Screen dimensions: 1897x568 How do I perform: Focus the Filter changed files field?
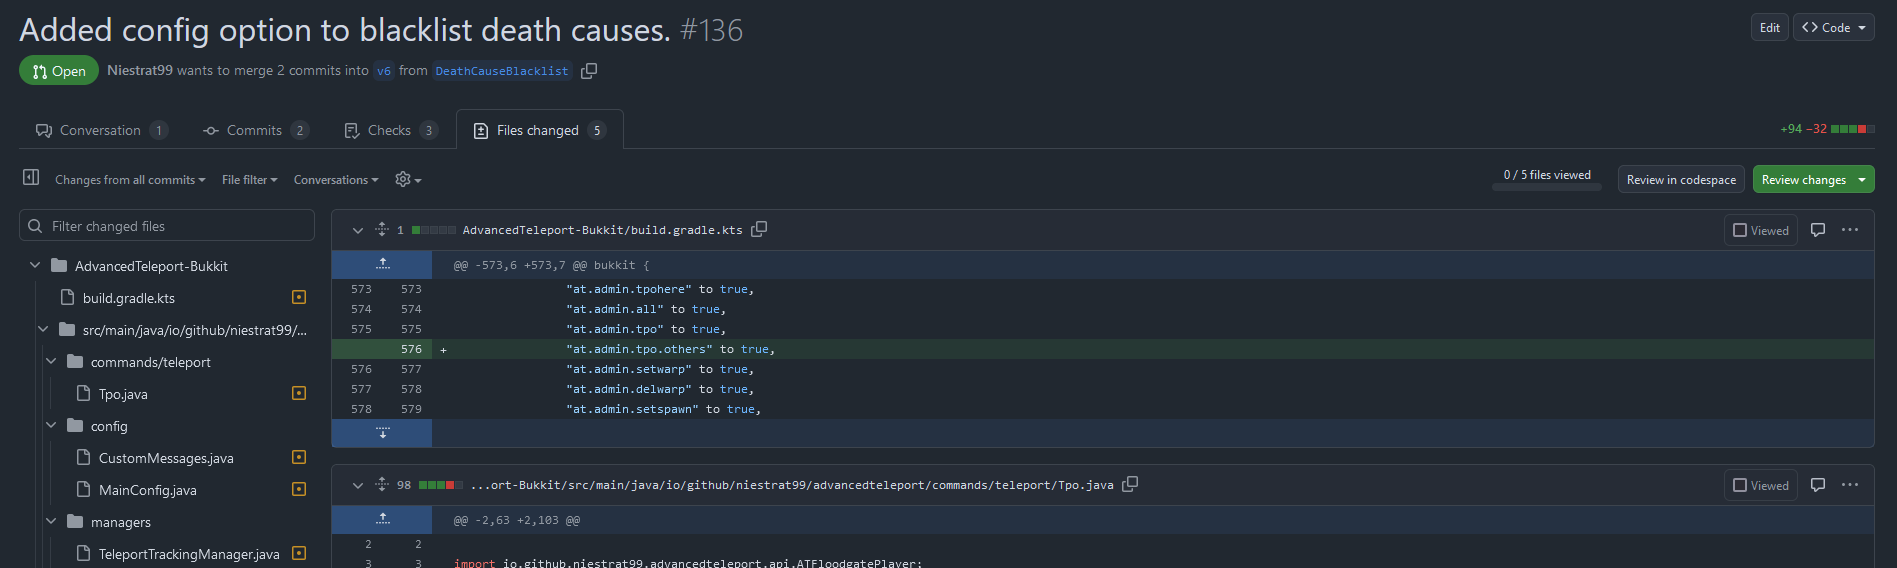click(167, 226)
